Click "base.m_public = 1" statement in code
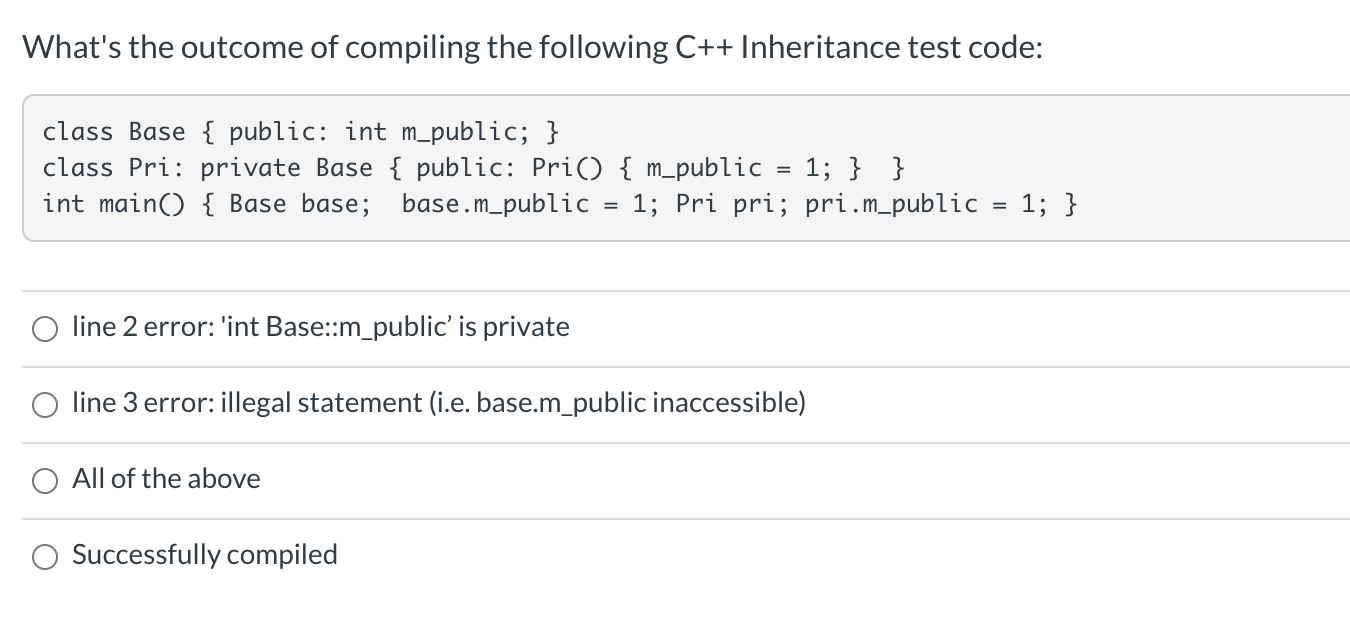 [524, 204]
